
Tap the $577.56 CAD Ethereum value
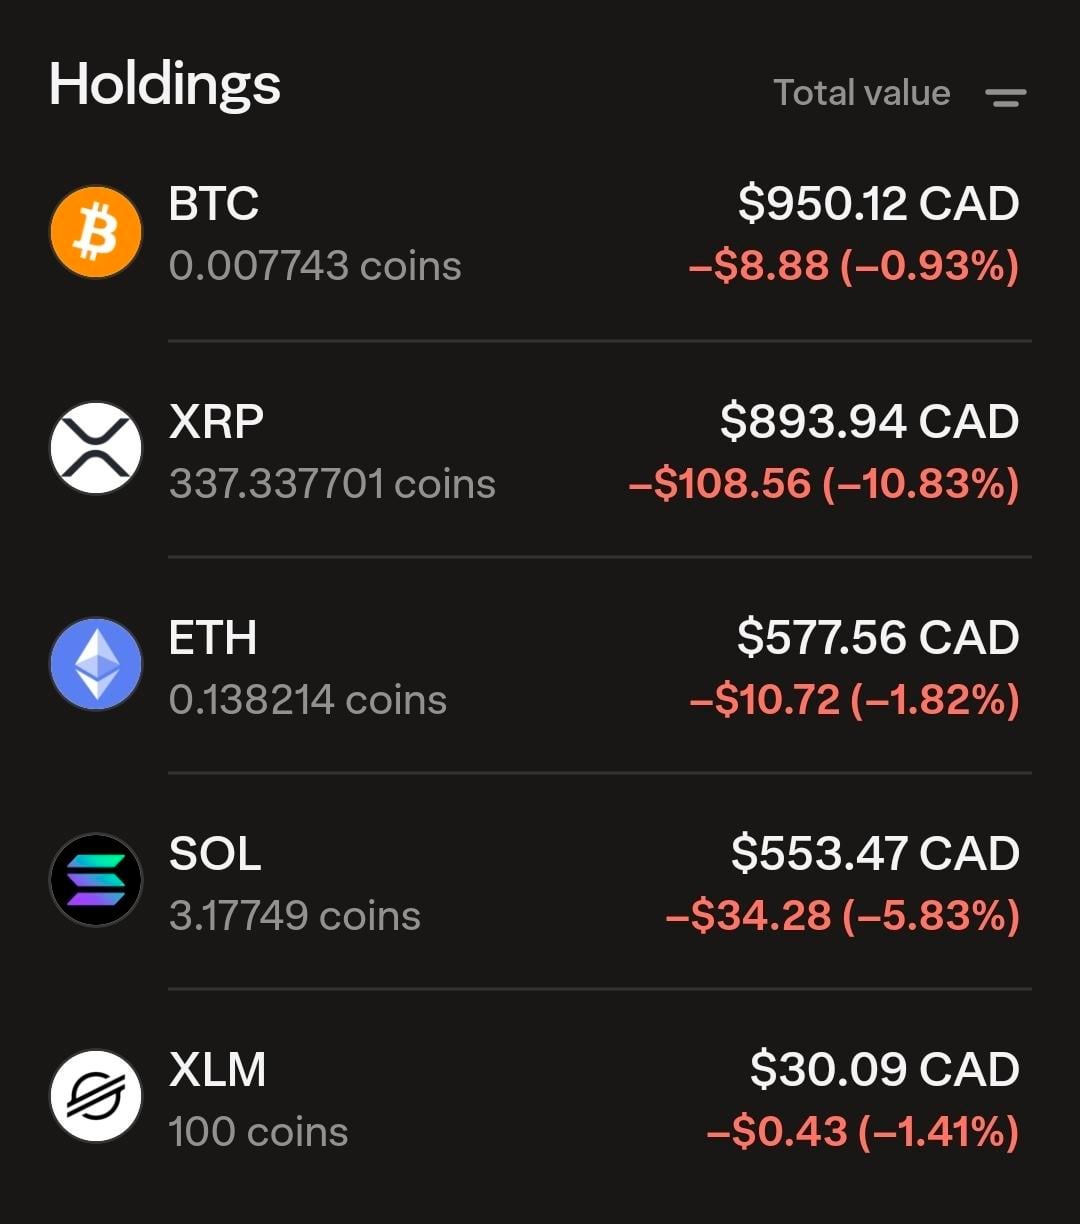877,638
